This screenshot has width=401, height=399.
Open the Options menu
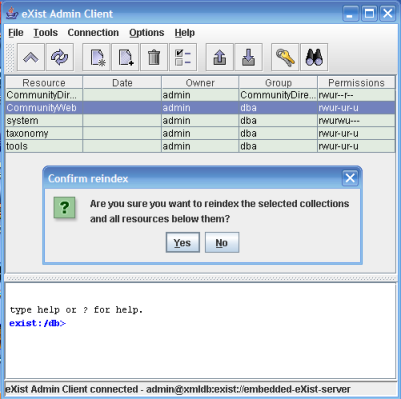point(147,33)
